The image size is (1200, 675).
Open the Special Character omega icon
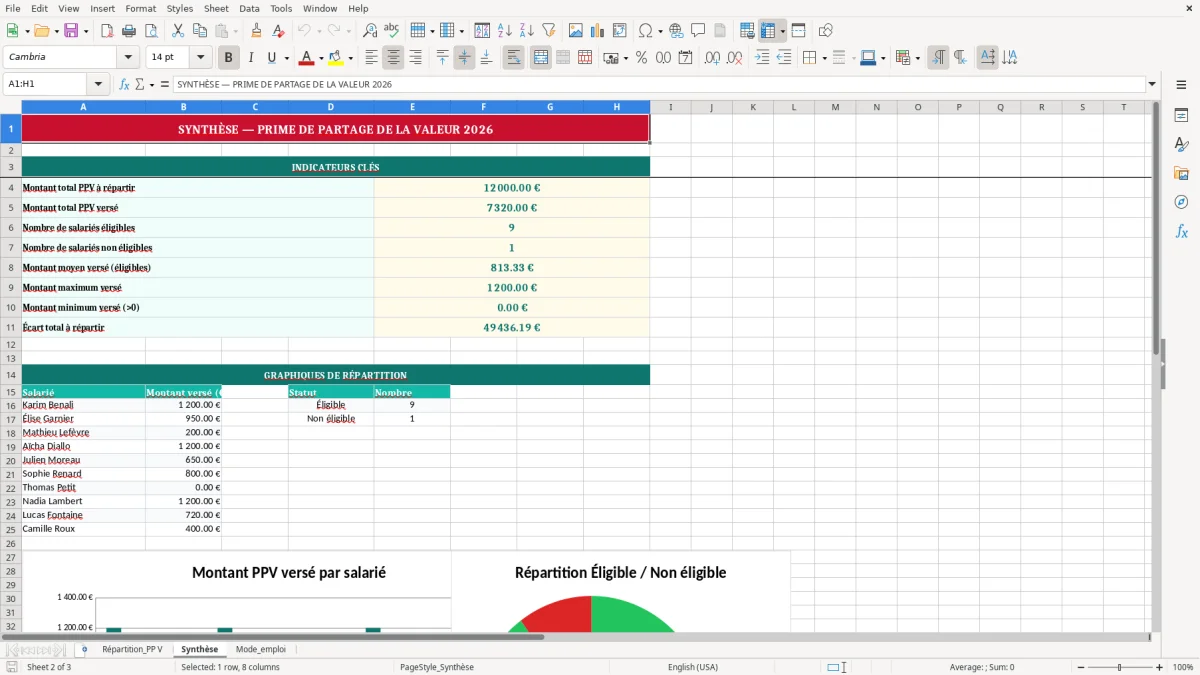tap(645, 31)
